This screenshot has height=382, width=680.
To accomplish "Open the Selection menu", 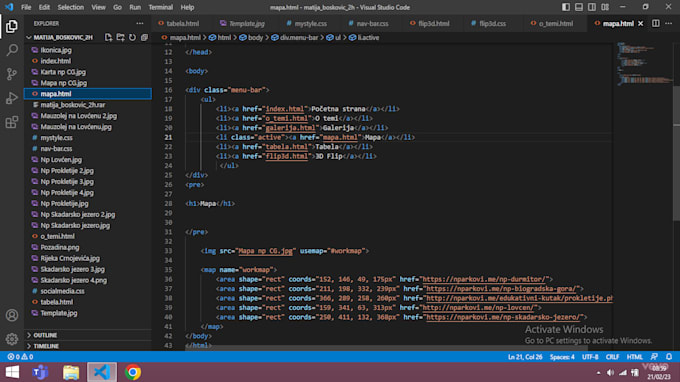I will 71,7.
